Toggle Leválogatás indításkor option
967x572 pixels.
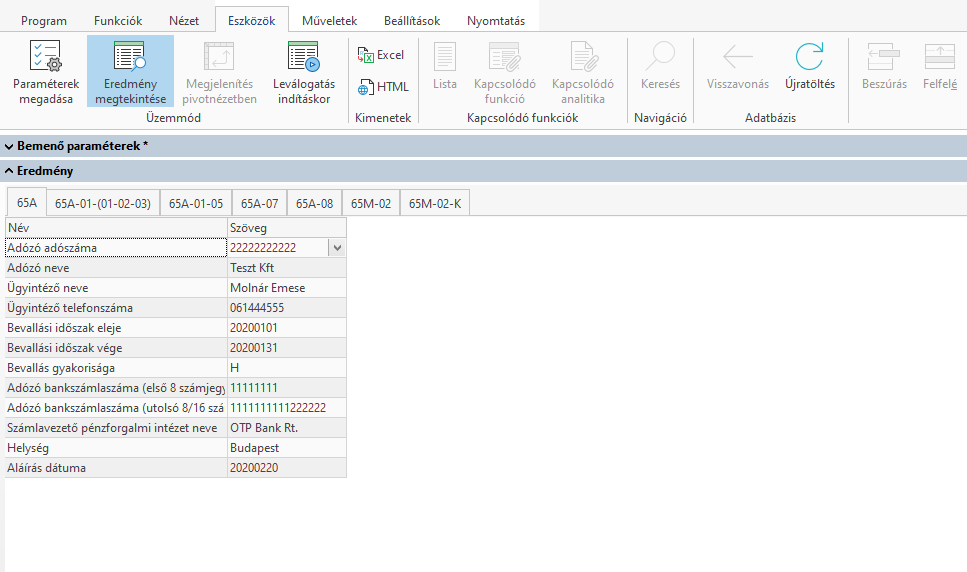pos(304,72)
